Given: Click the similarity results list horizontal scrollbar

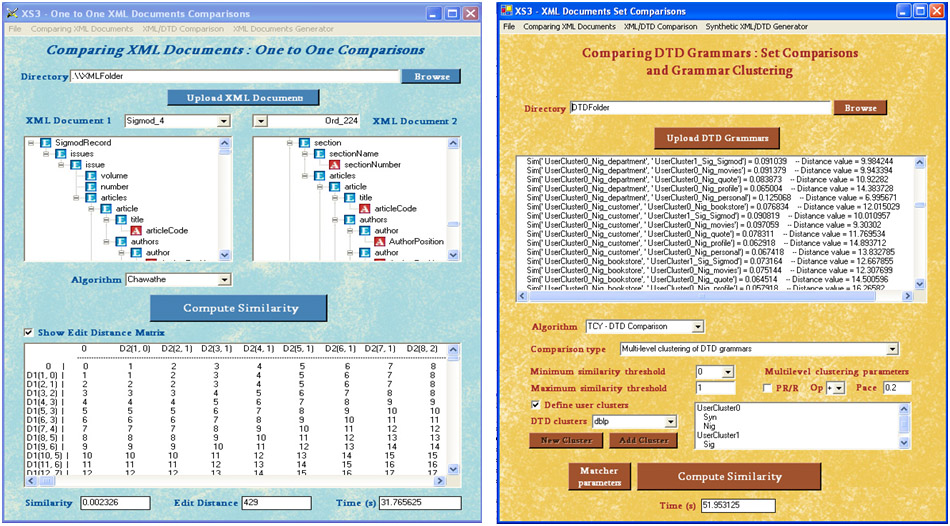Looking at the screenshot, I should coord(715,296).
